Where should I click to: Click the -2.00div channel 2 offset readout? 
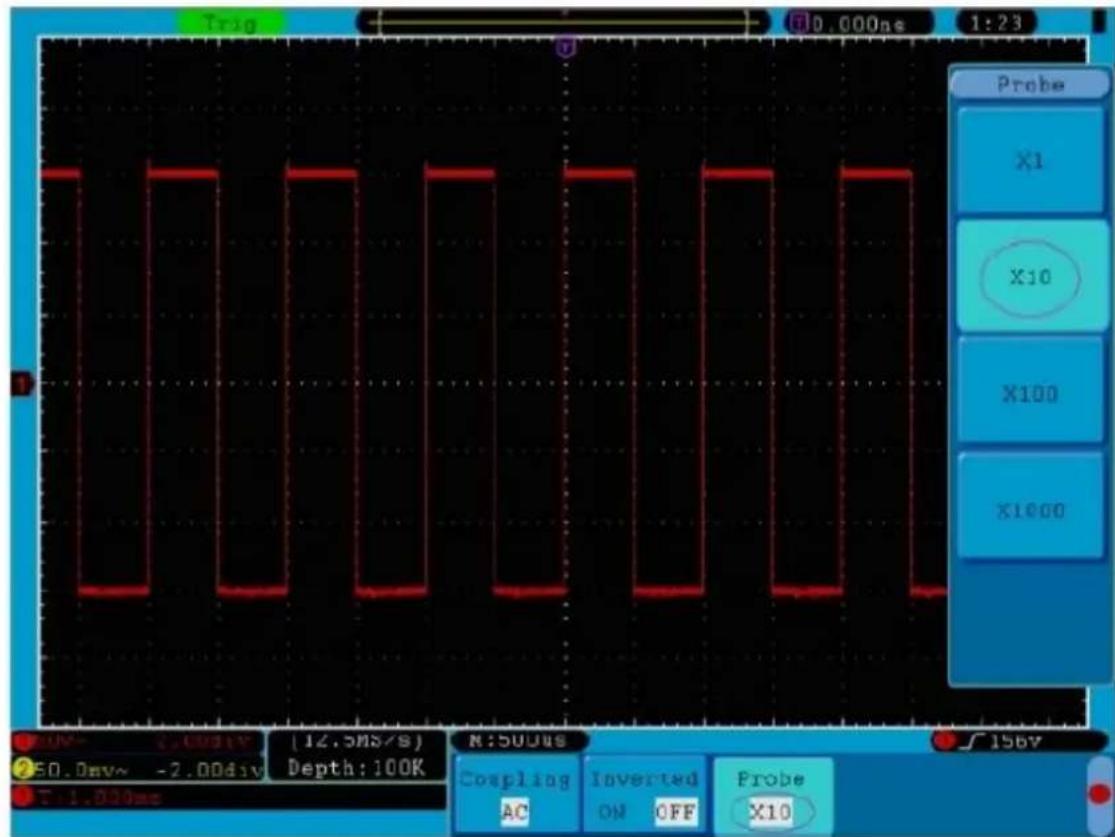click(208, 770)
